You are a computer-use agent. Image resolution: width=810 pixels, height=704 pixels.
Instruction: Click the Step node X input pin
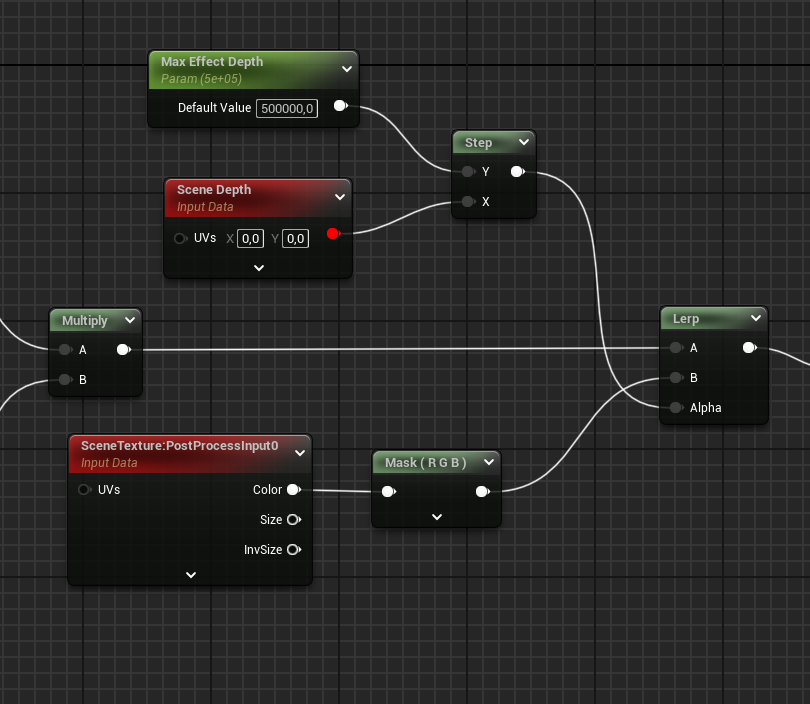[x=467, y=201]
